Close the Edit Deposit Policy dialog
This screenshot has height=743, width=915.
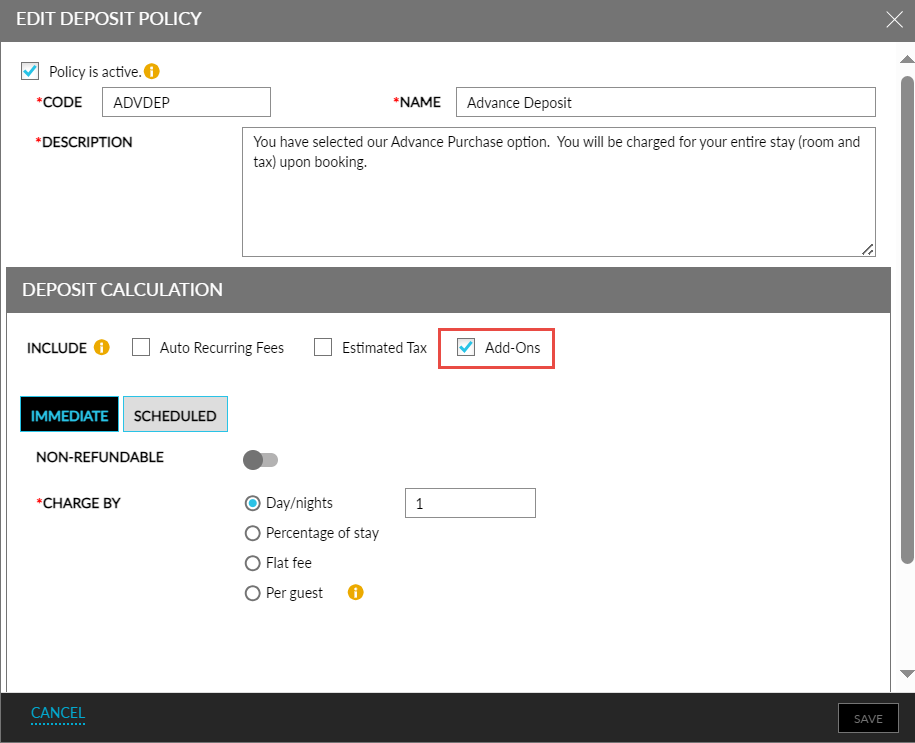[893, 18]
